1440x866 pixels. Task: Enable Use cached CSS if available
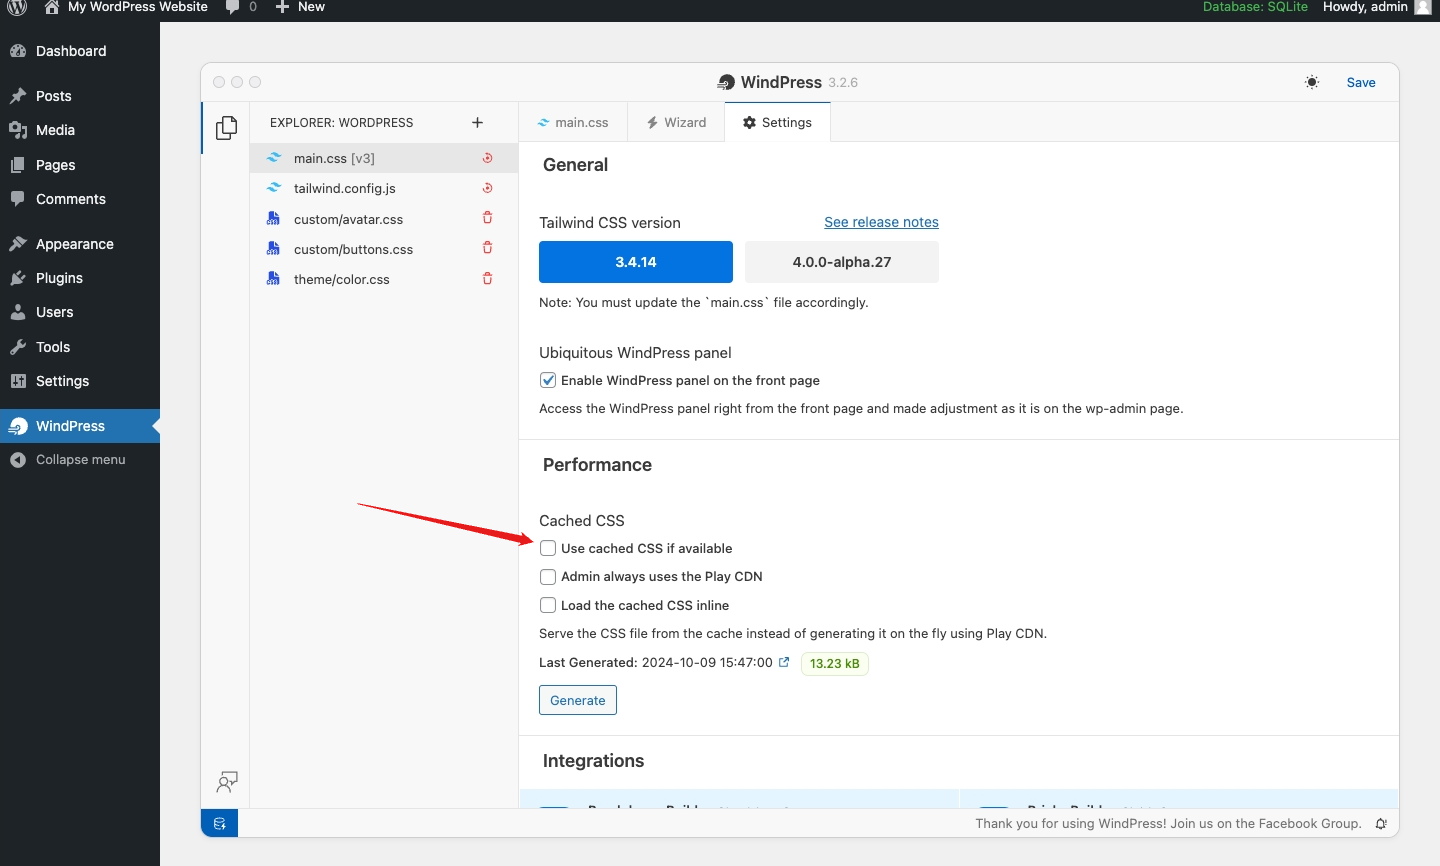click(x=548, y=548)
